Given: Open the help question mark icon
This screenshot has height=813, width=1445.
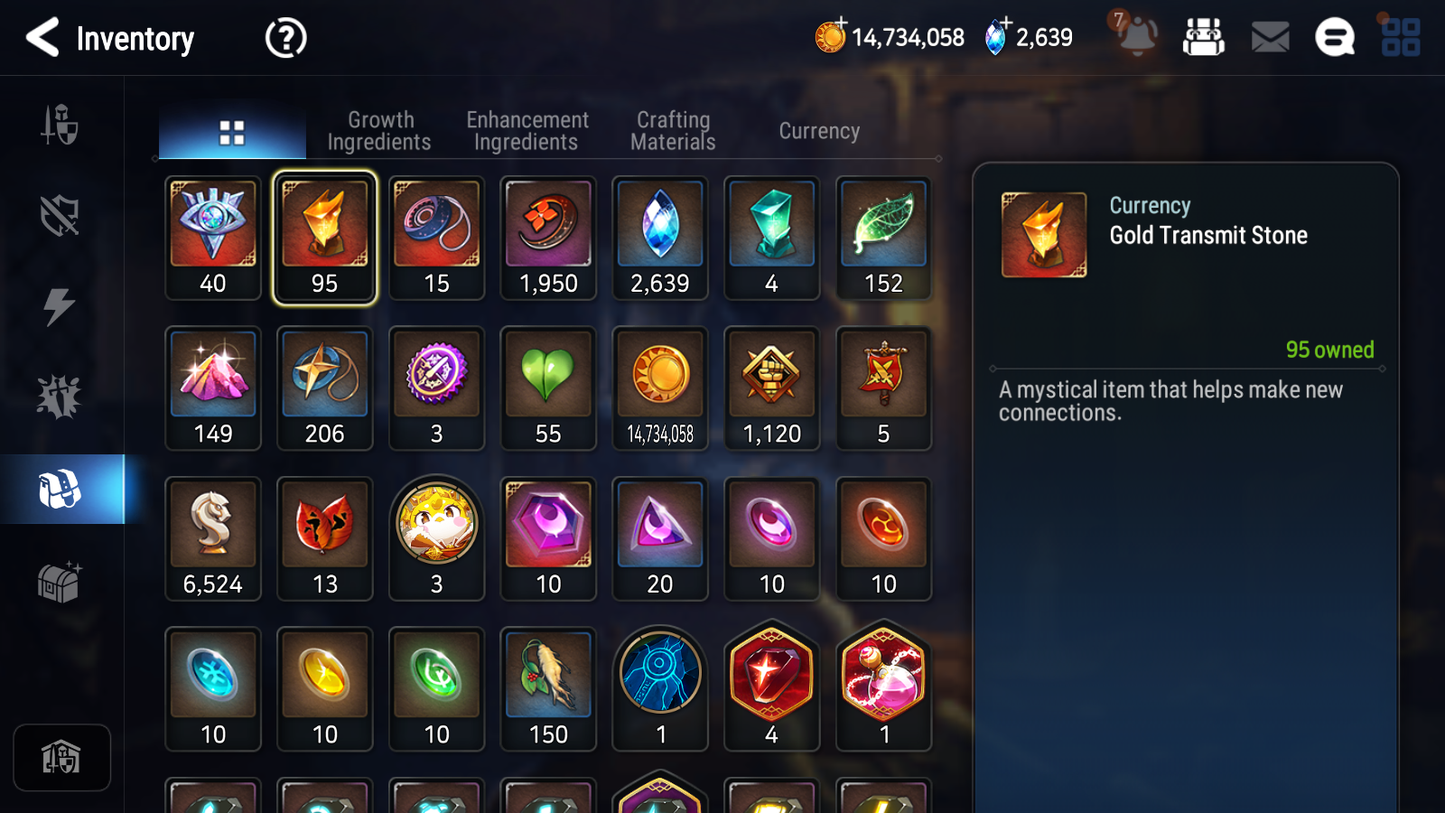Looking at the screenshot, I should point(286,38).
